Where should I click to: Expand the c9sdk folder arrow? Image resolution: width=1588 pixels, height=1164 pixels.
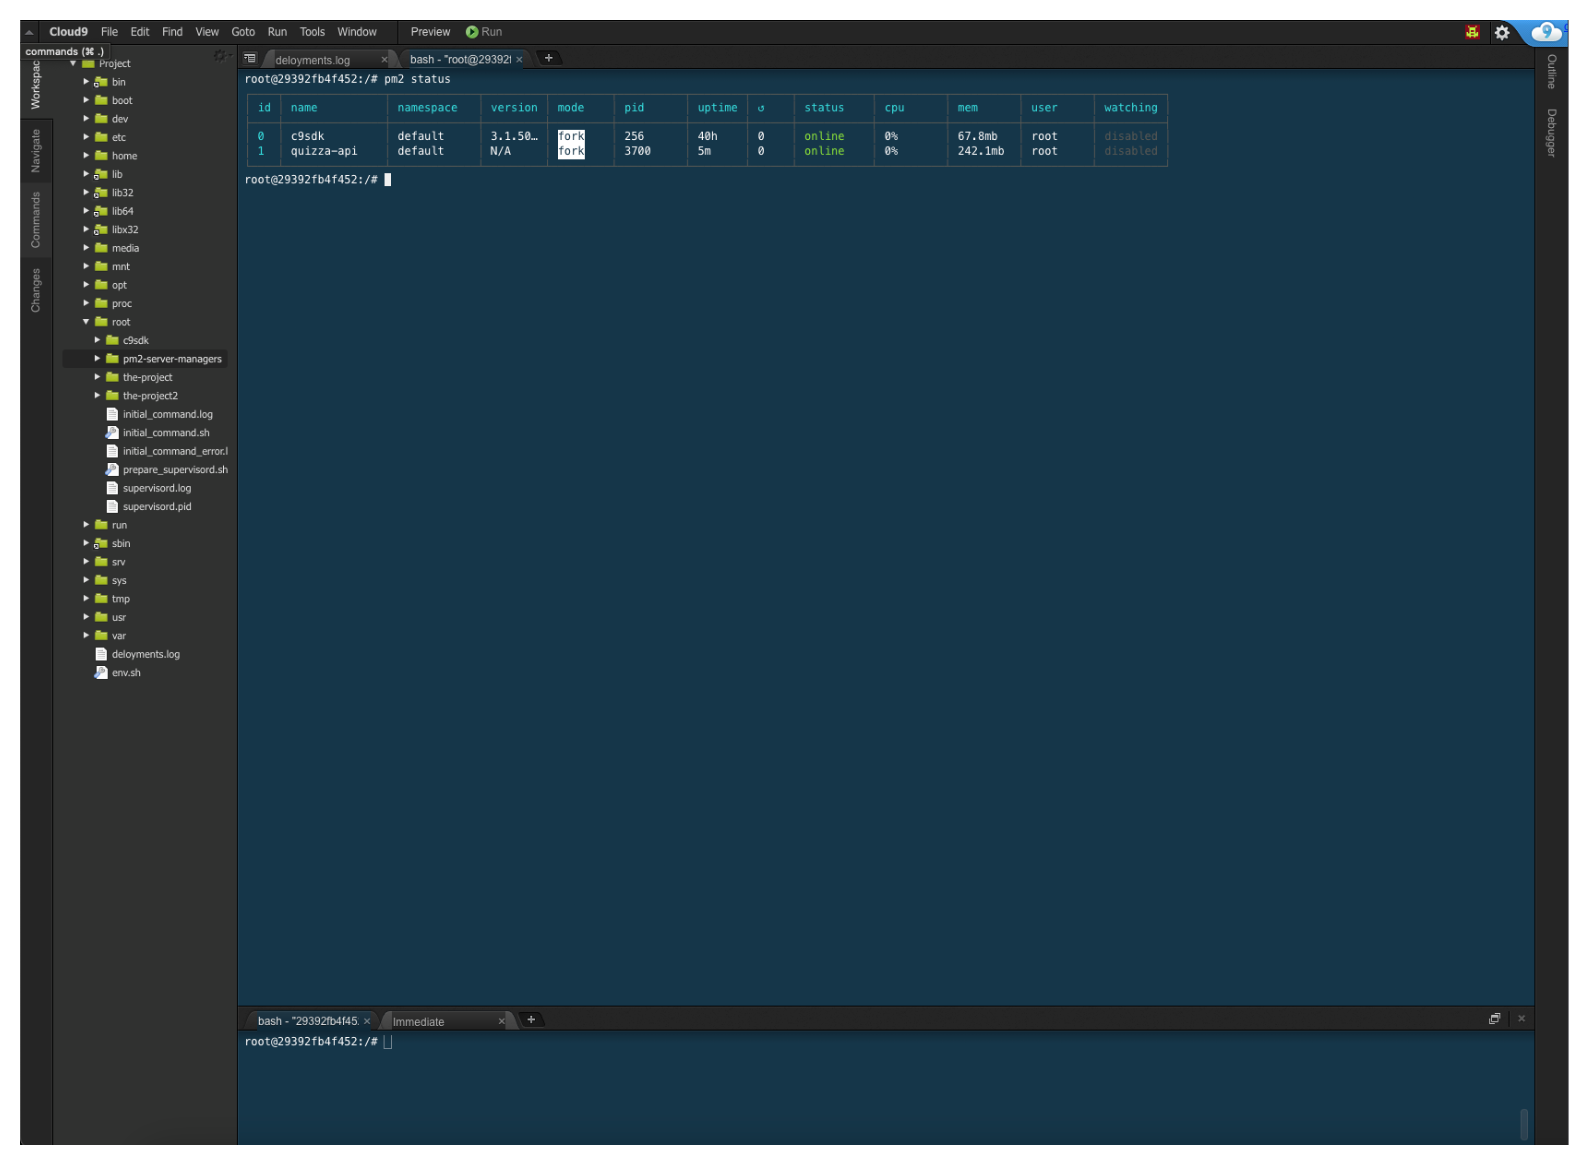[97, 340]
